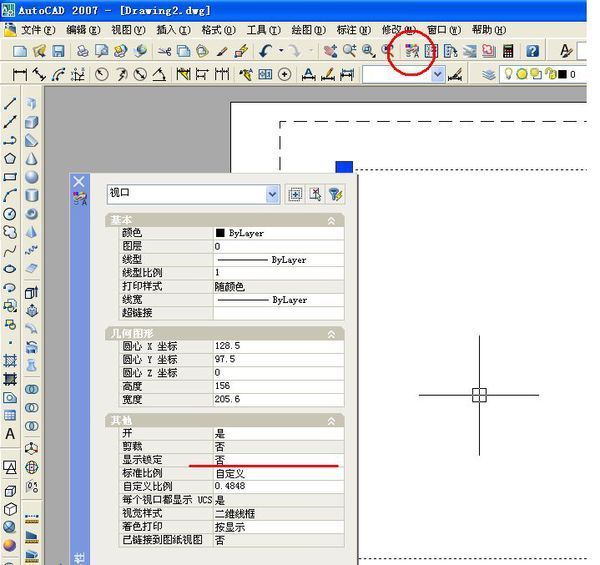Click the 自定义比例 value field 0.4848
Viewport: 600px width, 565px height.
point(277,487)
